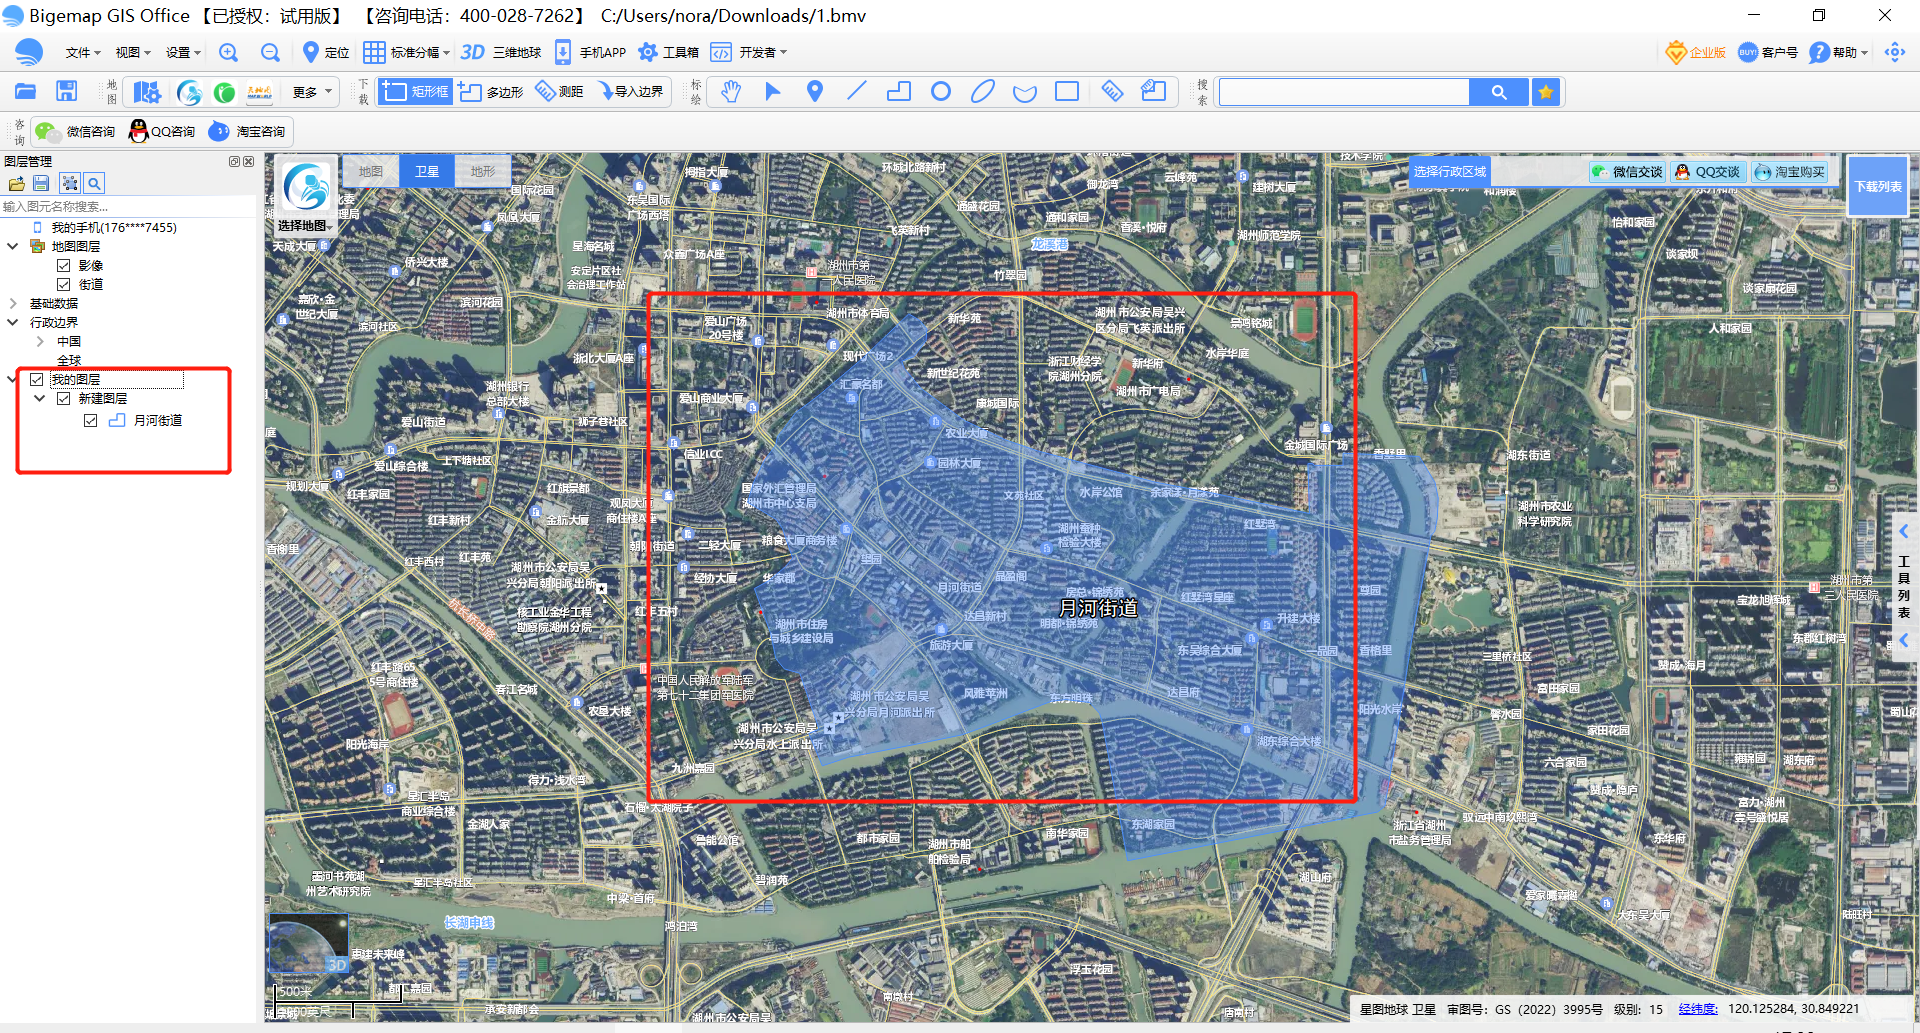The width and height of the screenshot is (1920, 1033).
Task: Open the 更多 map source dropdown
Action: (312, 92)
